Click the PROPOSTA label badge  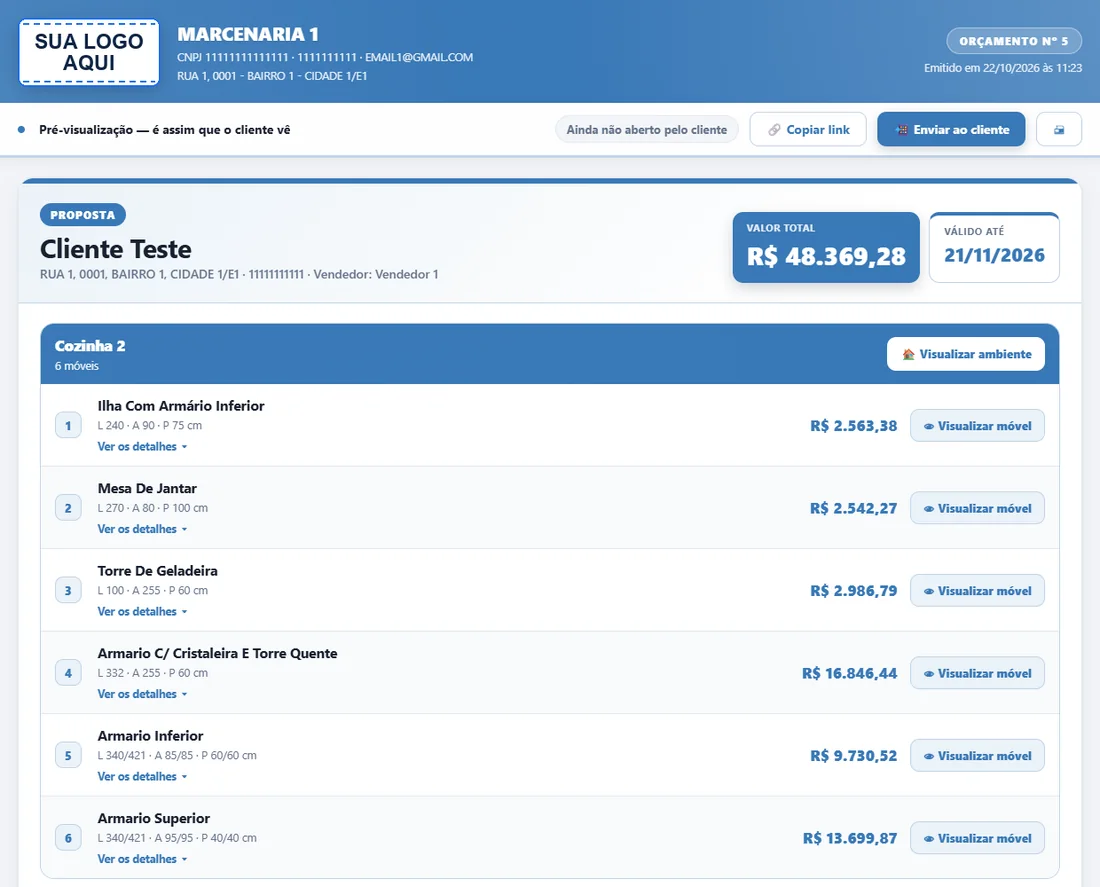(83, 215)
